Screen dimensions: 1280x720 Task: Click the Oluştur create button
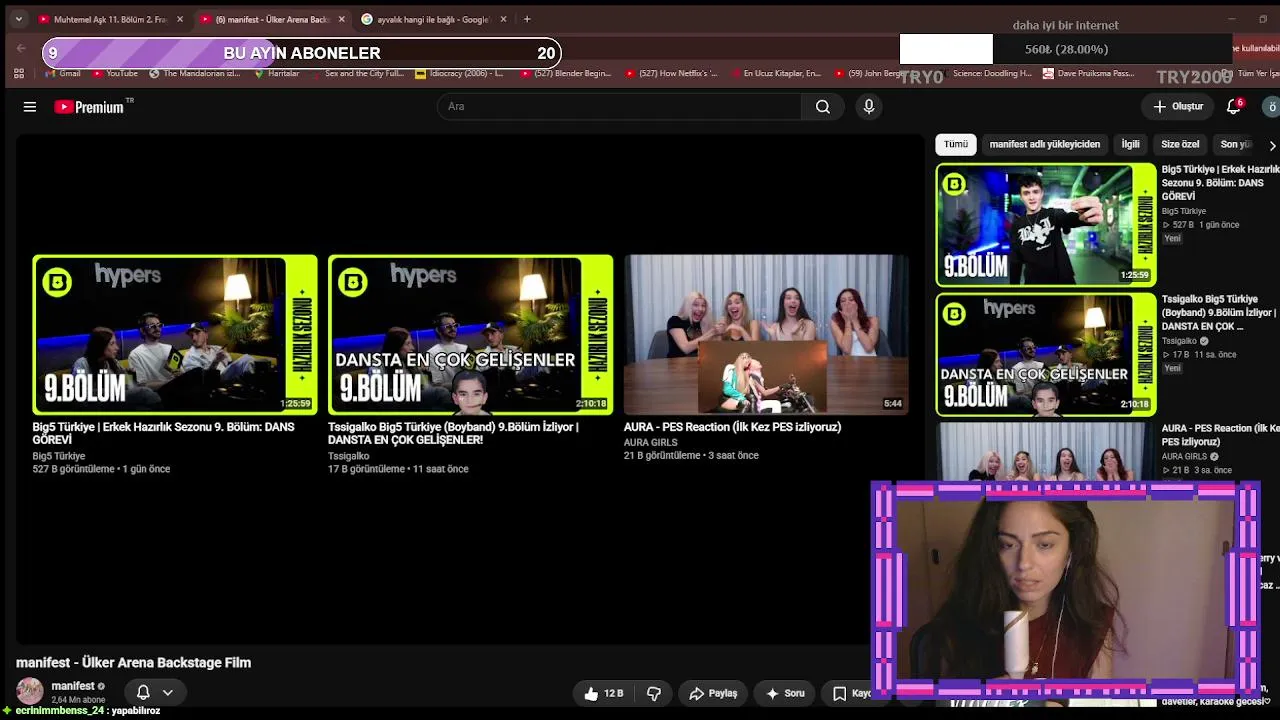[1178, 107]
